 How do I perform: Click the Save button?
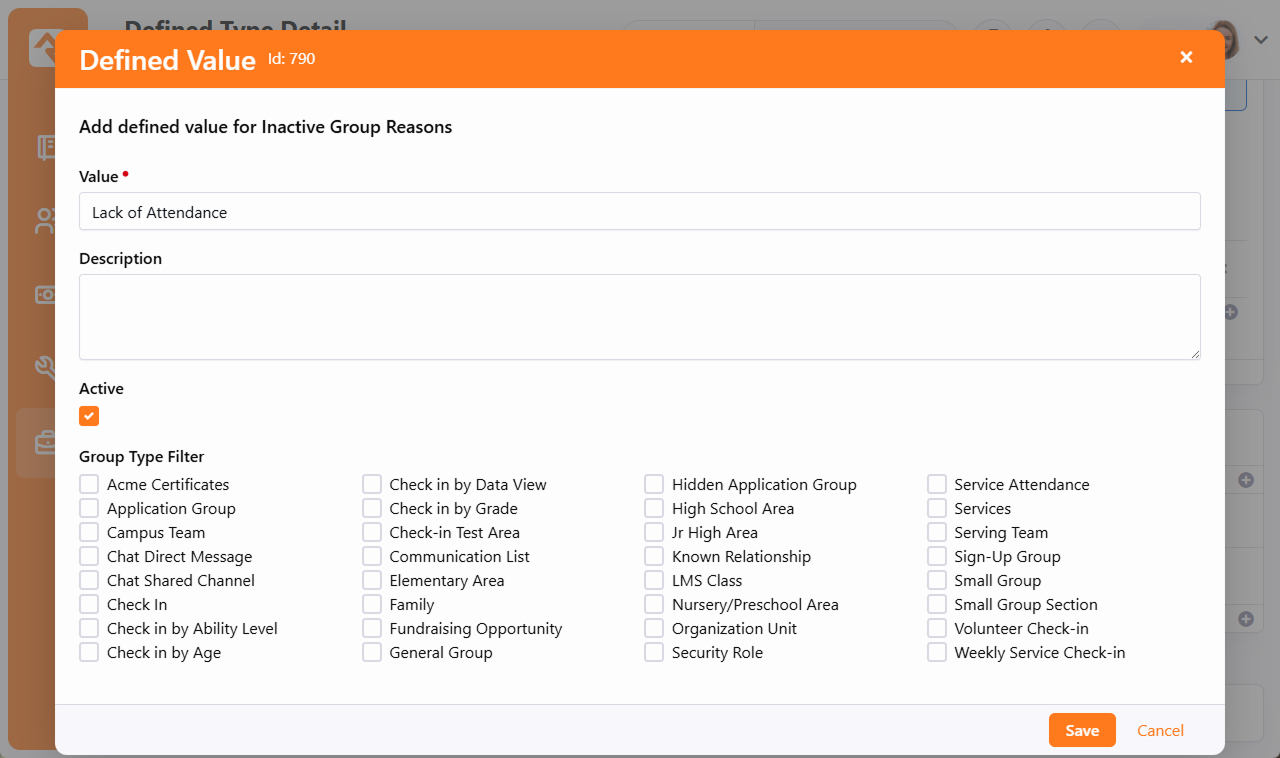tap(1082, 730)
